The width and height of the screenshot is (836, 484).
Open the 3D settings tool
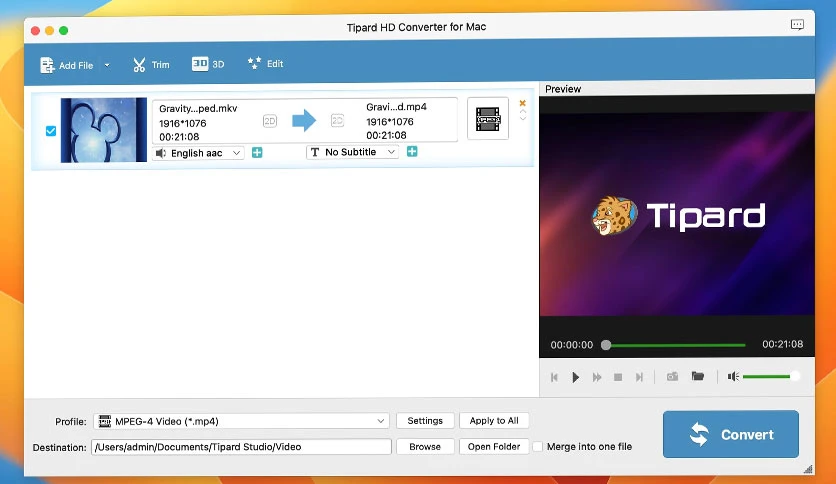pos(208,64)
